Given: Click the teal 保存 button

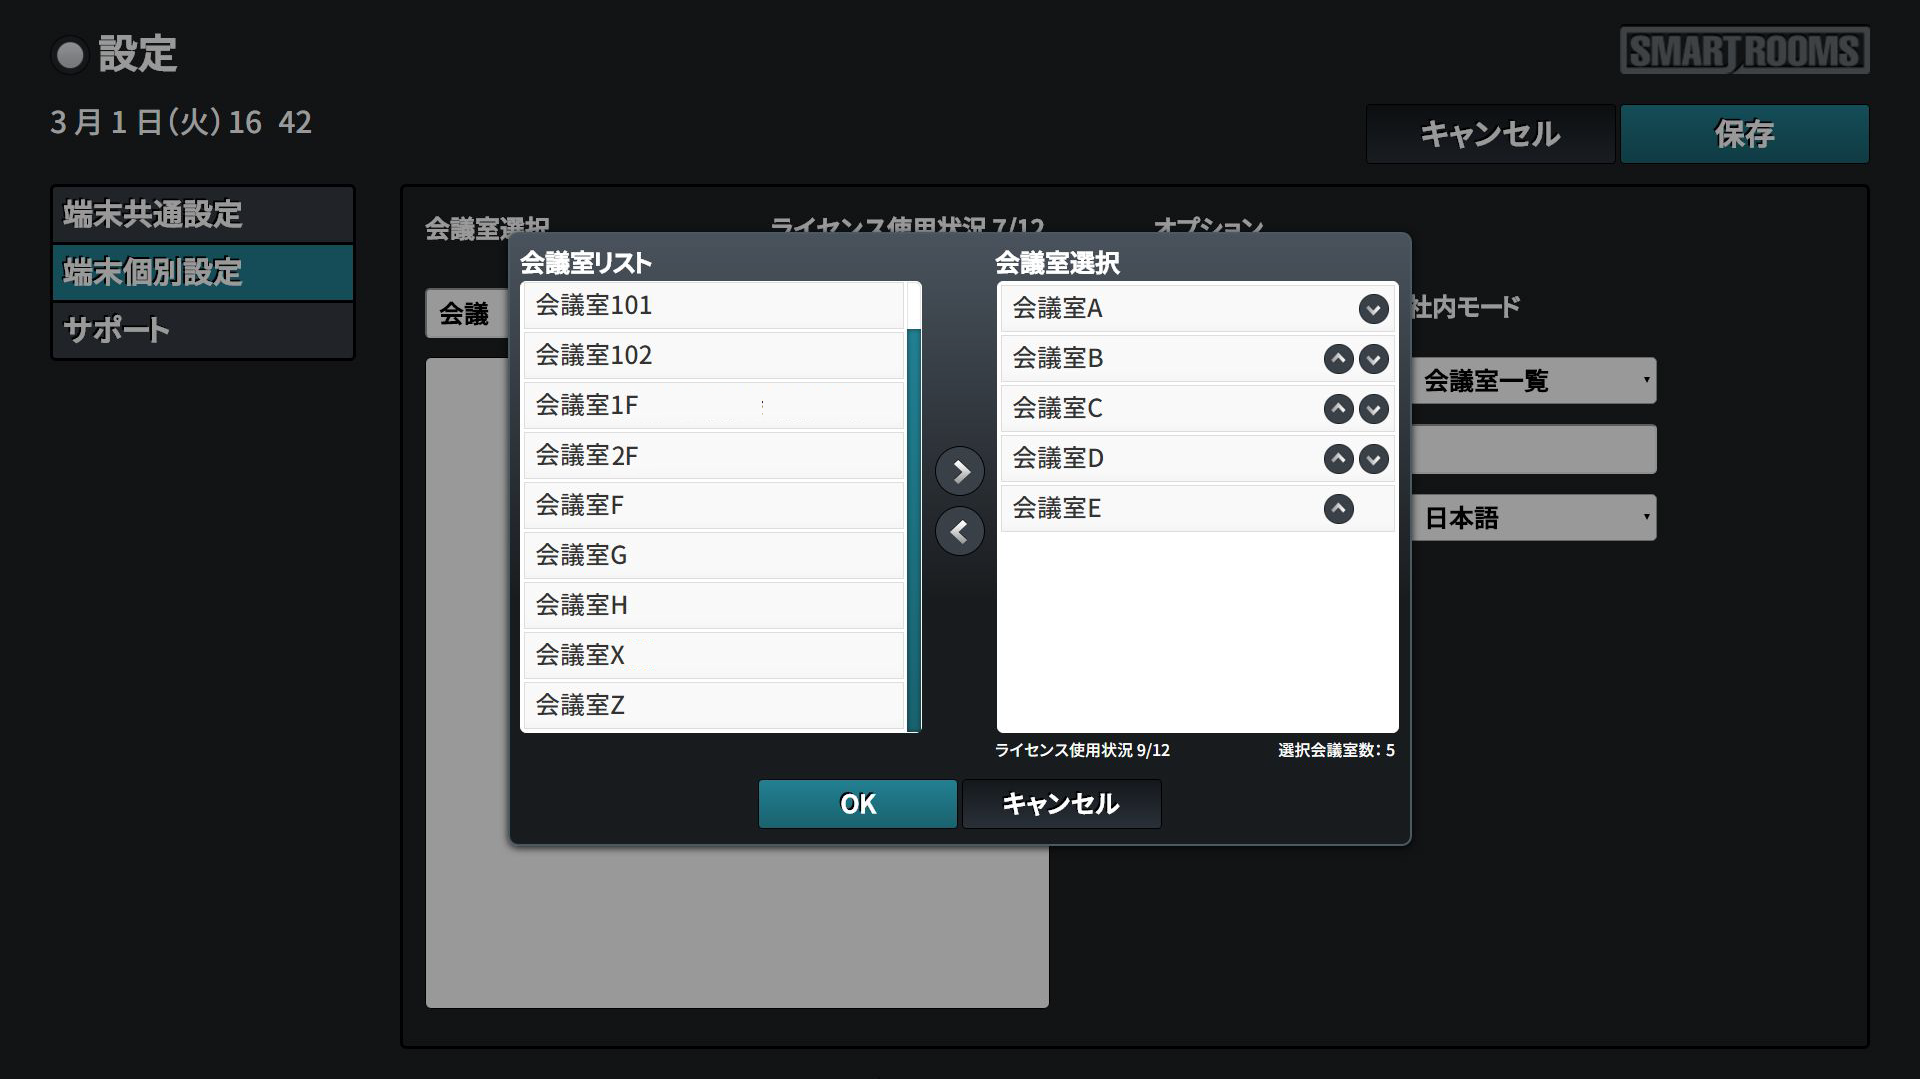Looking at the screenshot, I should point(1744,134).
